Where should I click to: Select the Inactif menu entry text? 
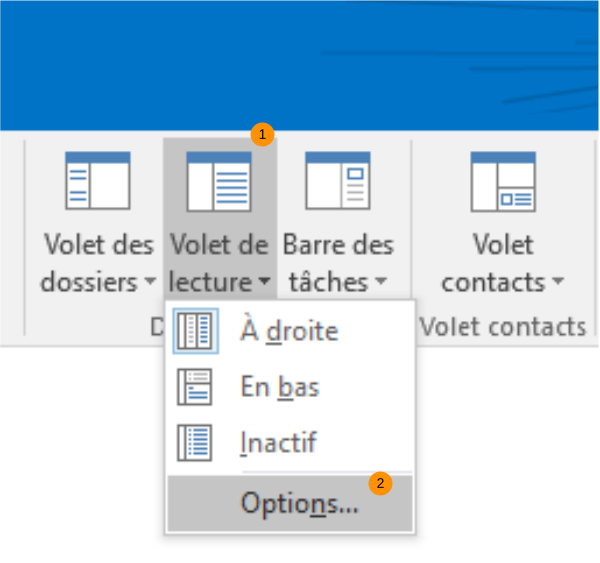pyautogui.click(x=279, y=442)
